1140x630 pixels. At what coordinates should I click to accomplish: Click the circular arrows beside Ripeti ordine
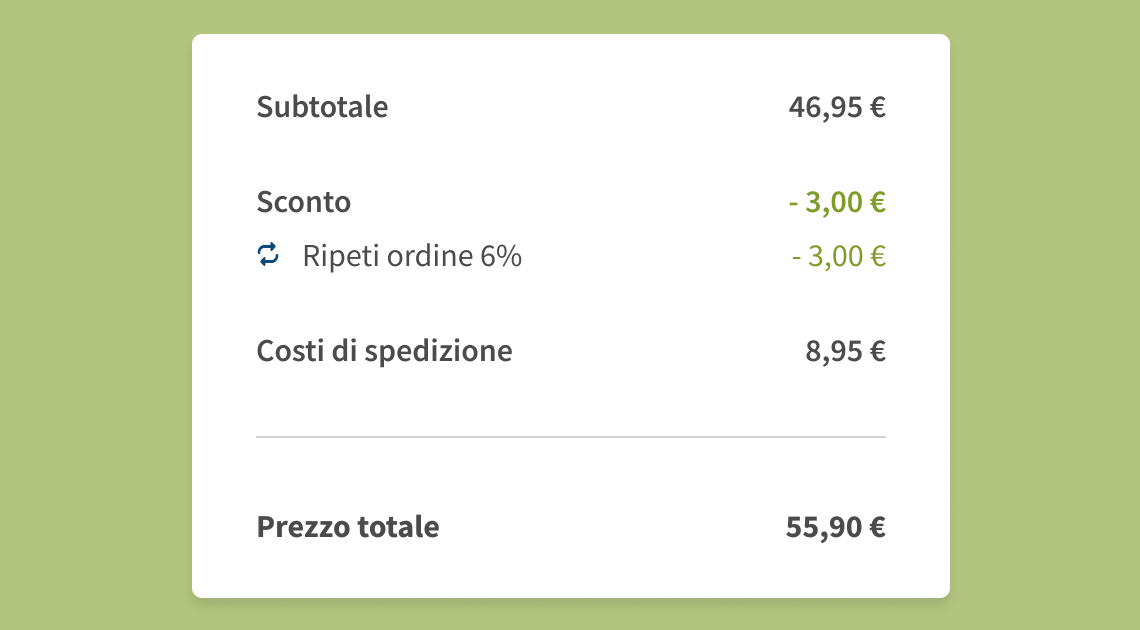267,255
